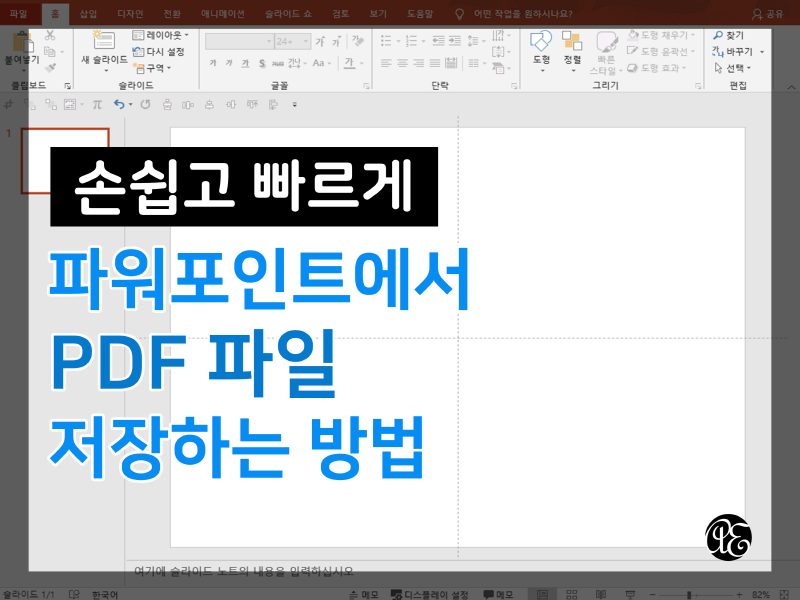
Task: Click the redo repeat circular arrow icon
Action: coord(145,105)
